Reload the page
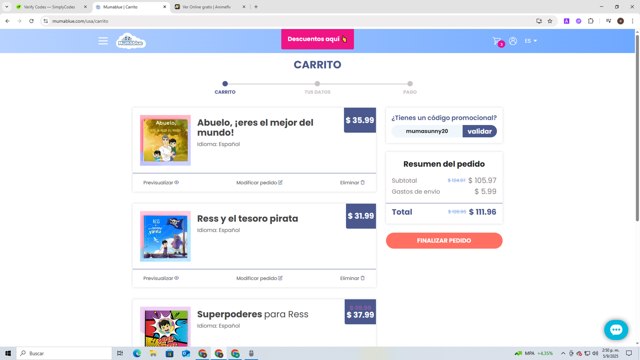640x360 pixels. point(31,21)
